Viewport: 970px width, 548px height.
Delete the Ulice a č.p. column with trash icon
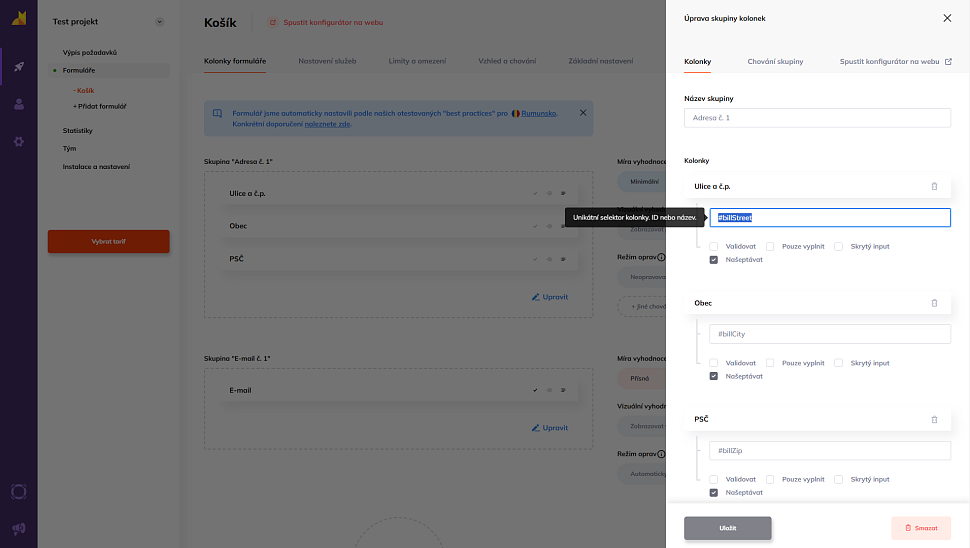click(x=934, y=186)
